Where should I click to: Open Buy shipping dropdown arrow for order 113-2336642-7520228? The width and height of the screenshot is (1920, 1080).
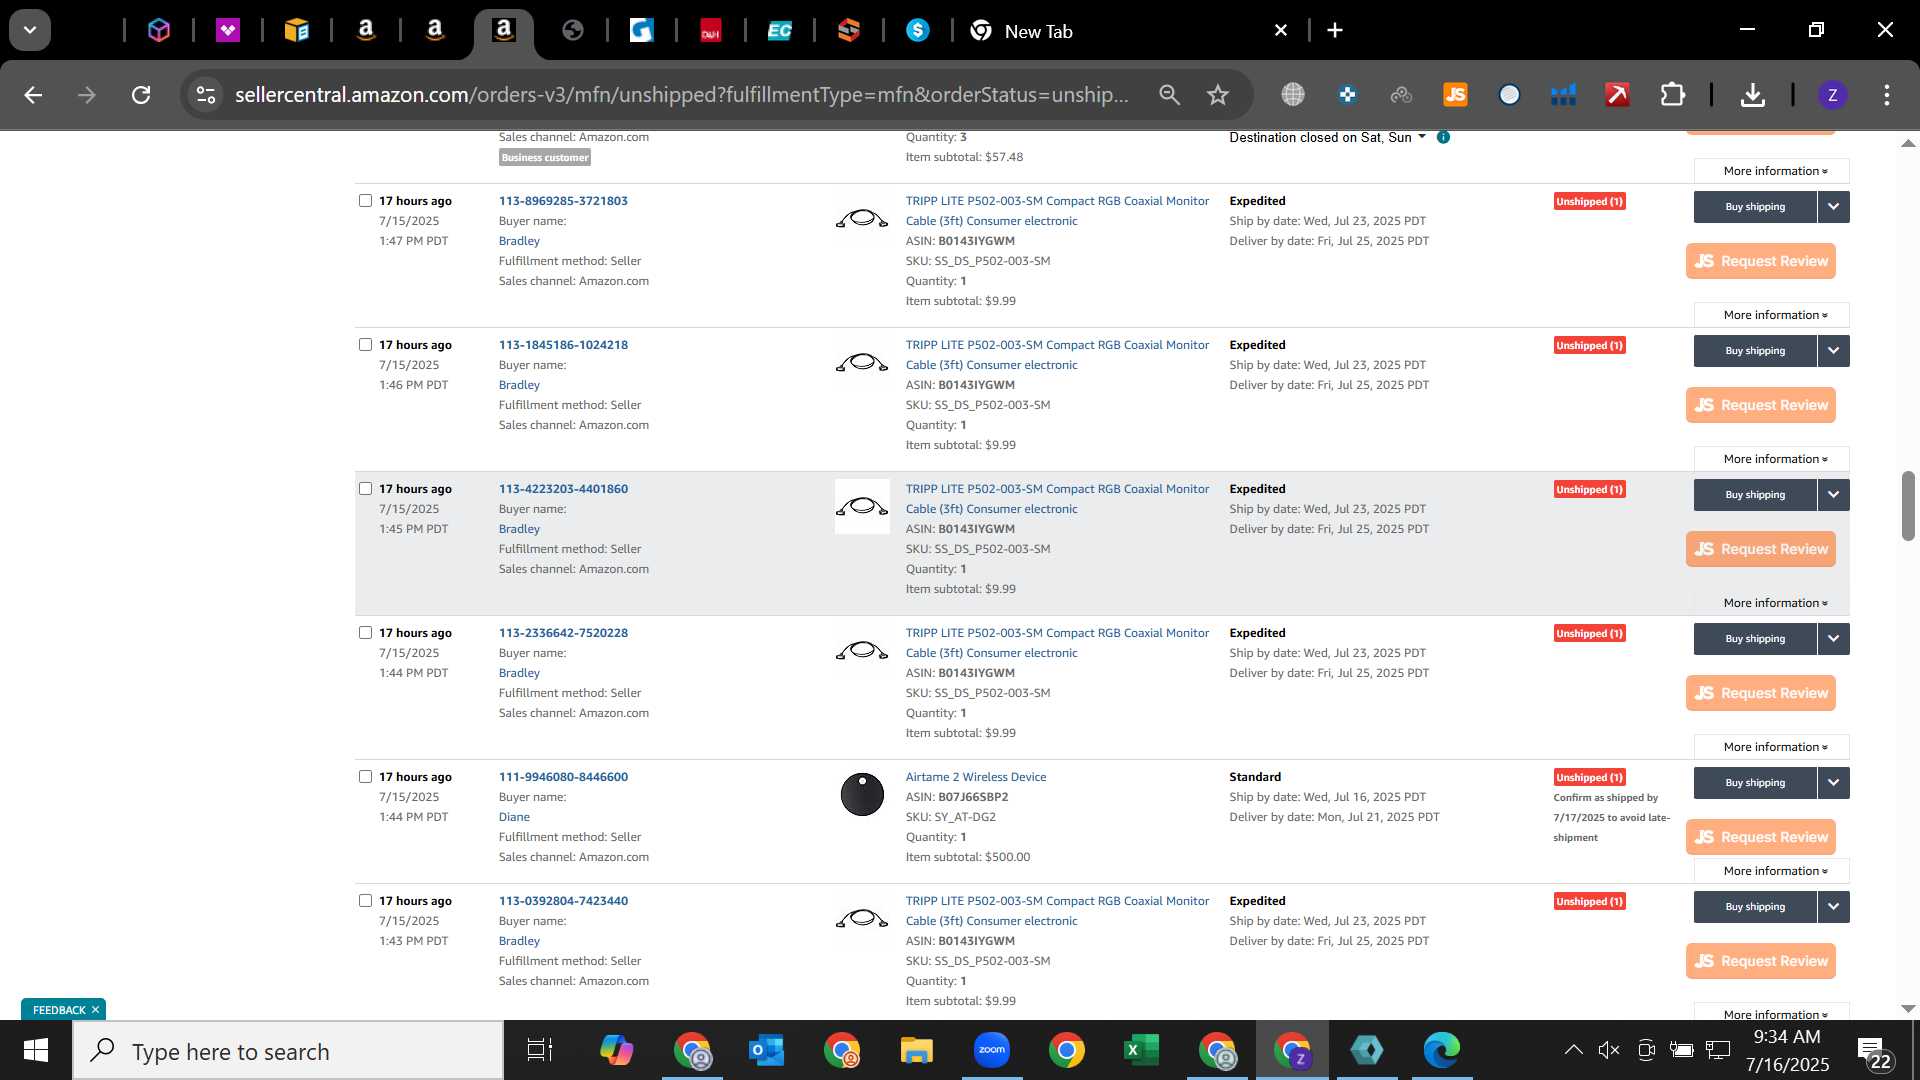coord(1833,639)
